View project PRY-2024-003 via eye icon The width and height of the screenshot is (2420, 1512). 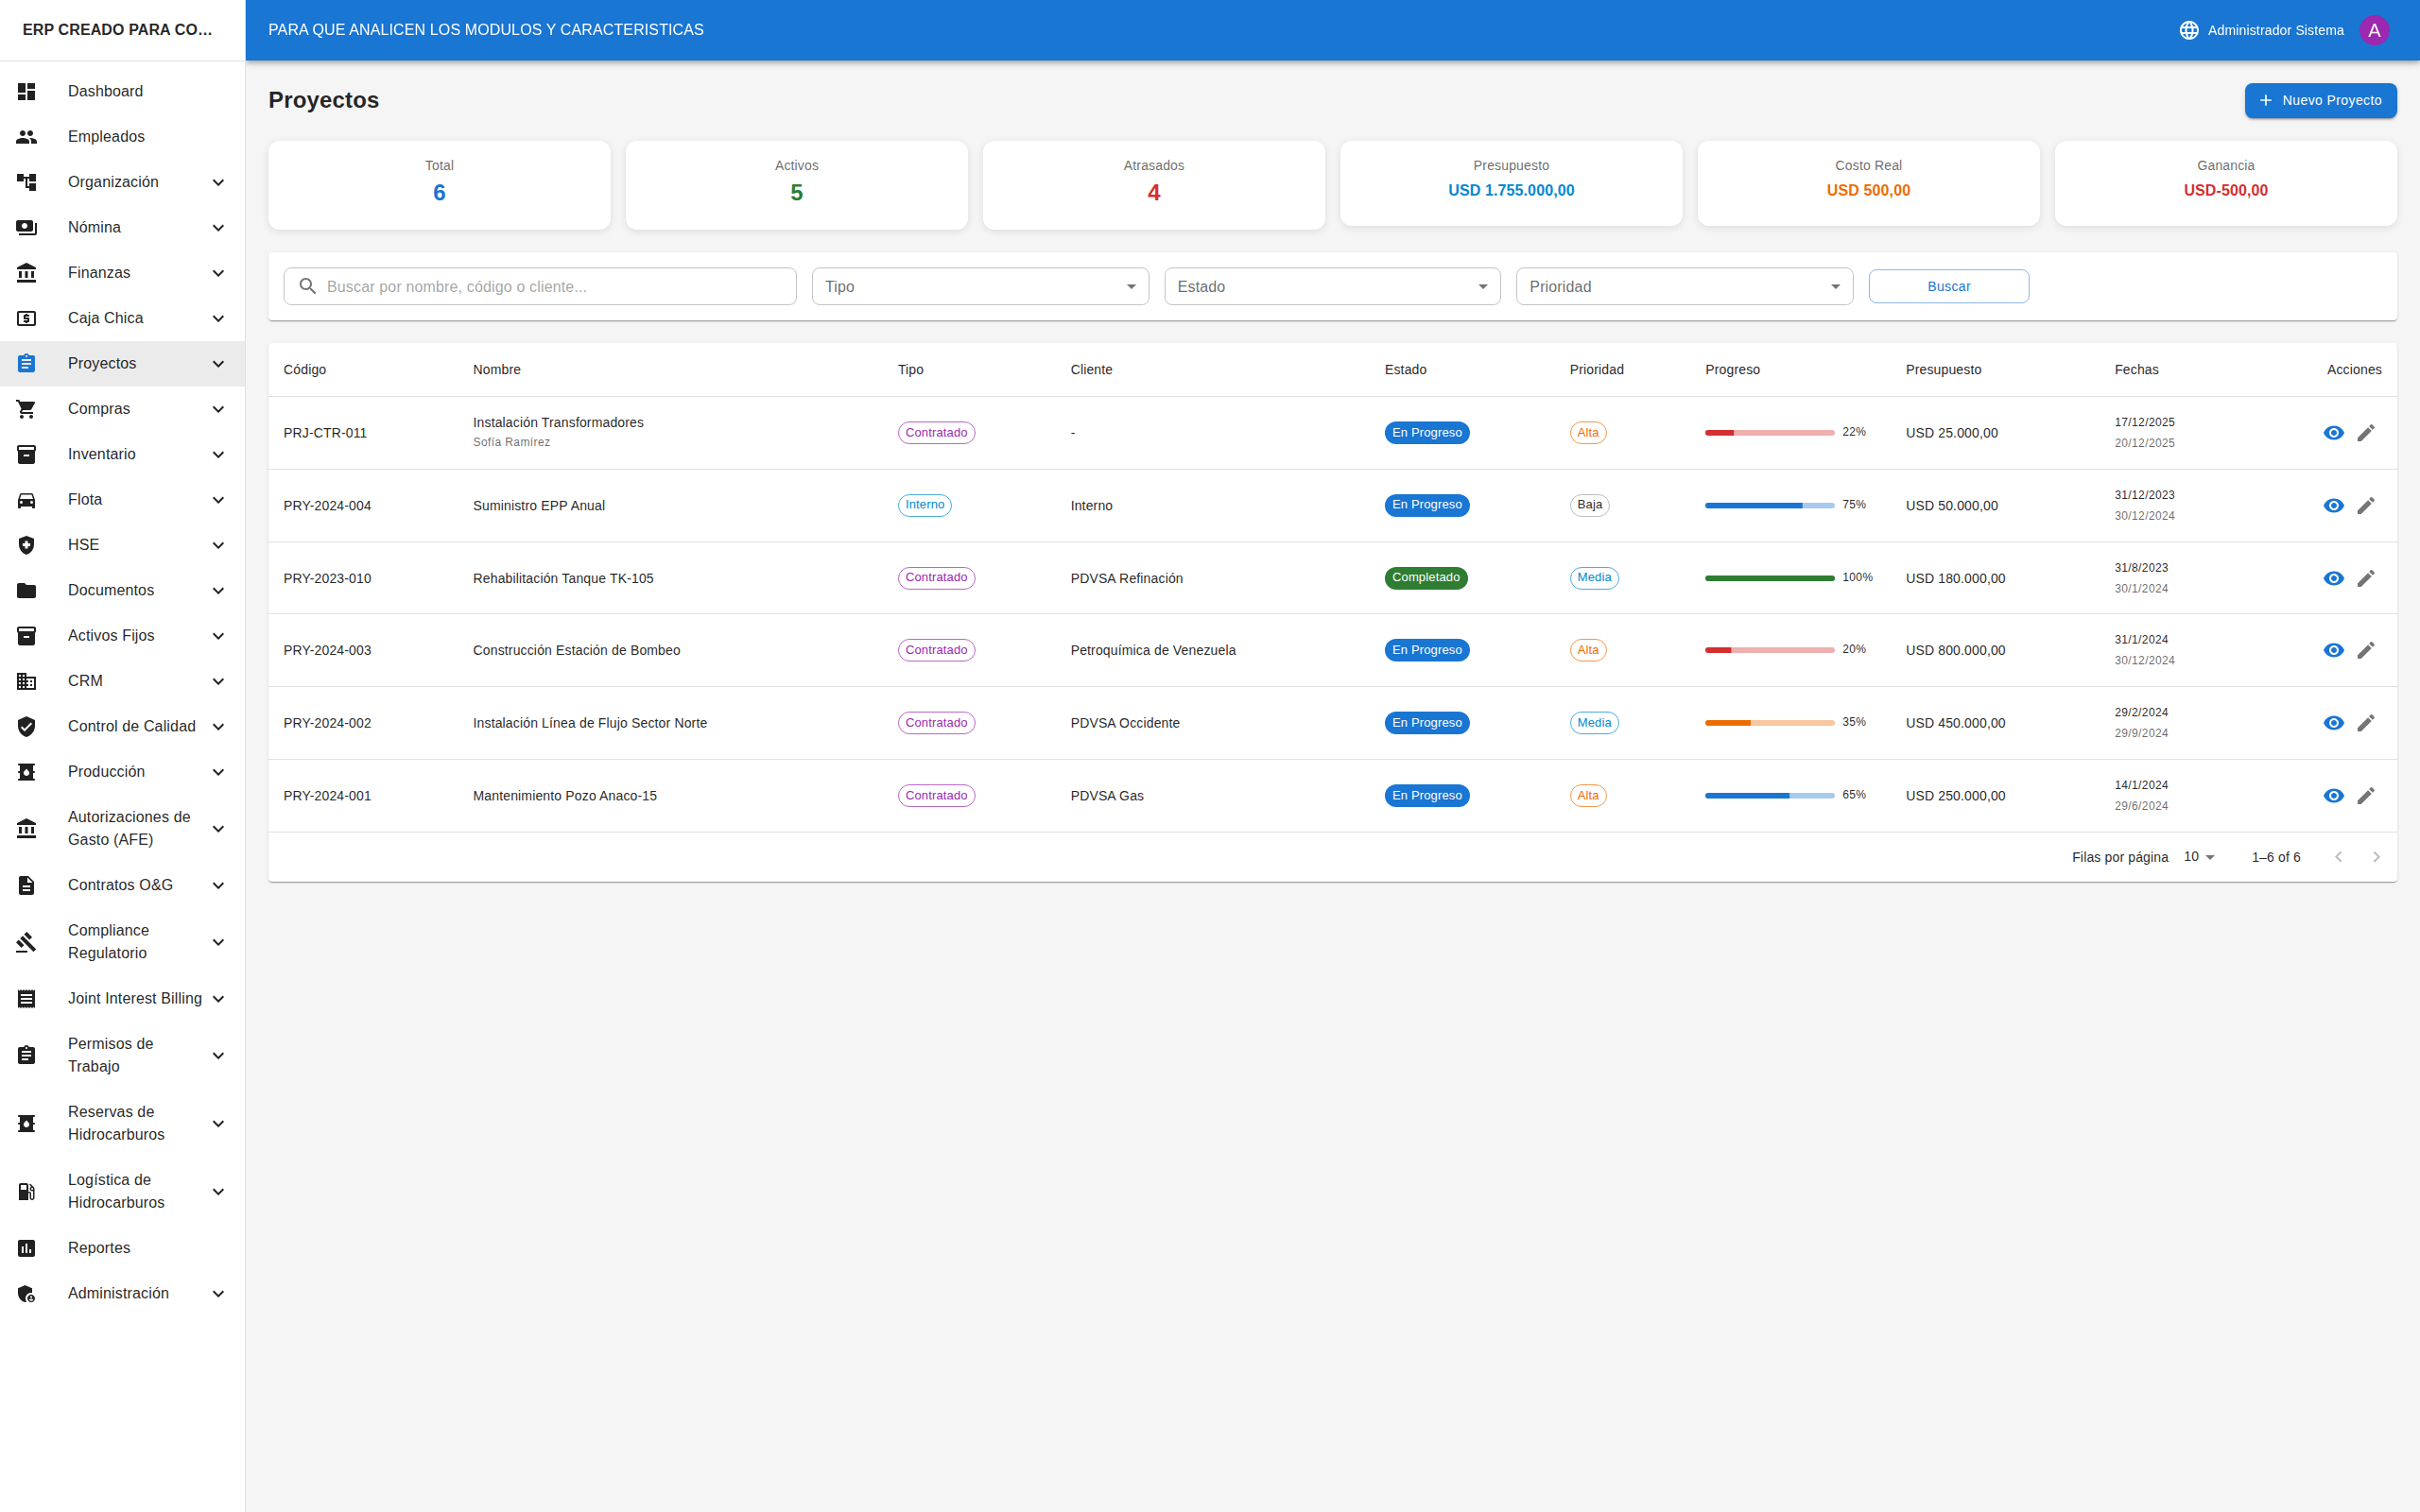pyautogui.click(x=2333, y=650)
